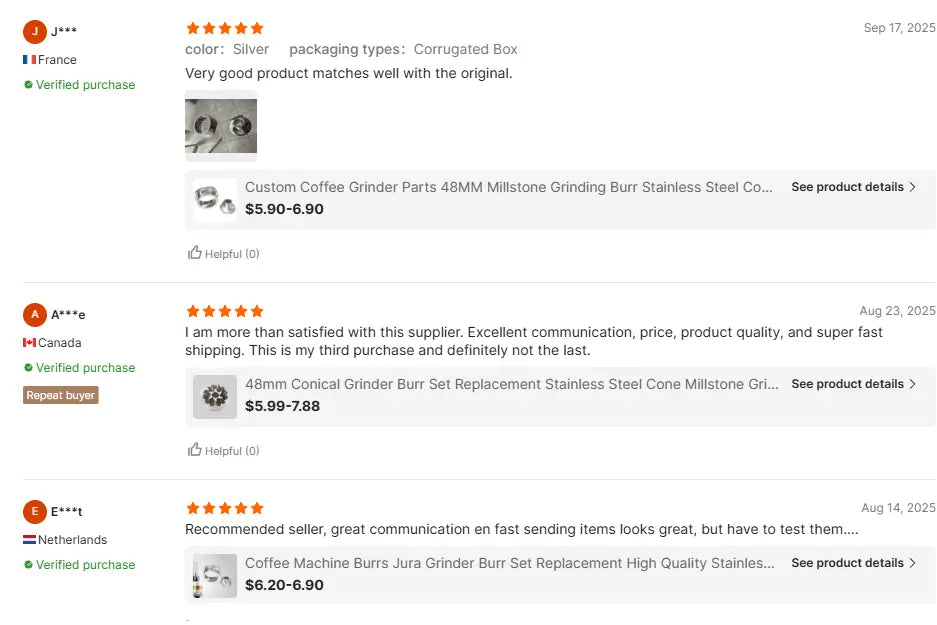This screenshot has width=937, height=625.
Task: Open 48mm Conical Grinder Burr Set title link
Action: tap(511, 384)
